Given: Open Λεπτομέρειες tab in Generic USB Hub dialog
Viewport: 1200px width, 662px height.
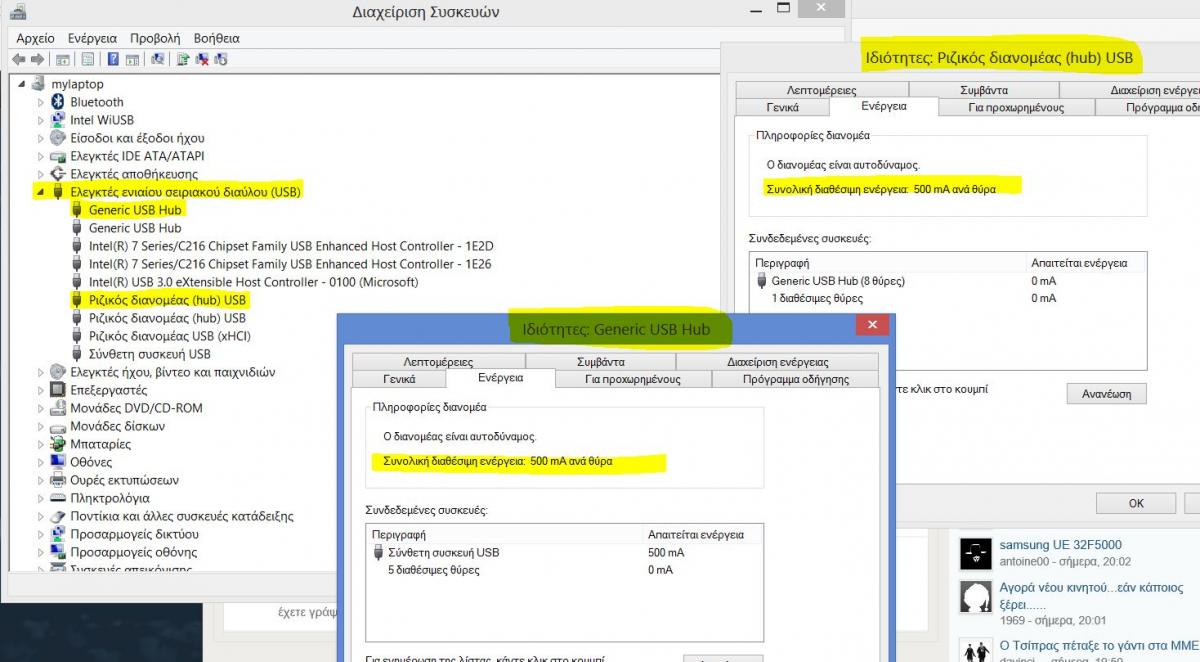Looking at the screenshot, I should pos(438,362).
